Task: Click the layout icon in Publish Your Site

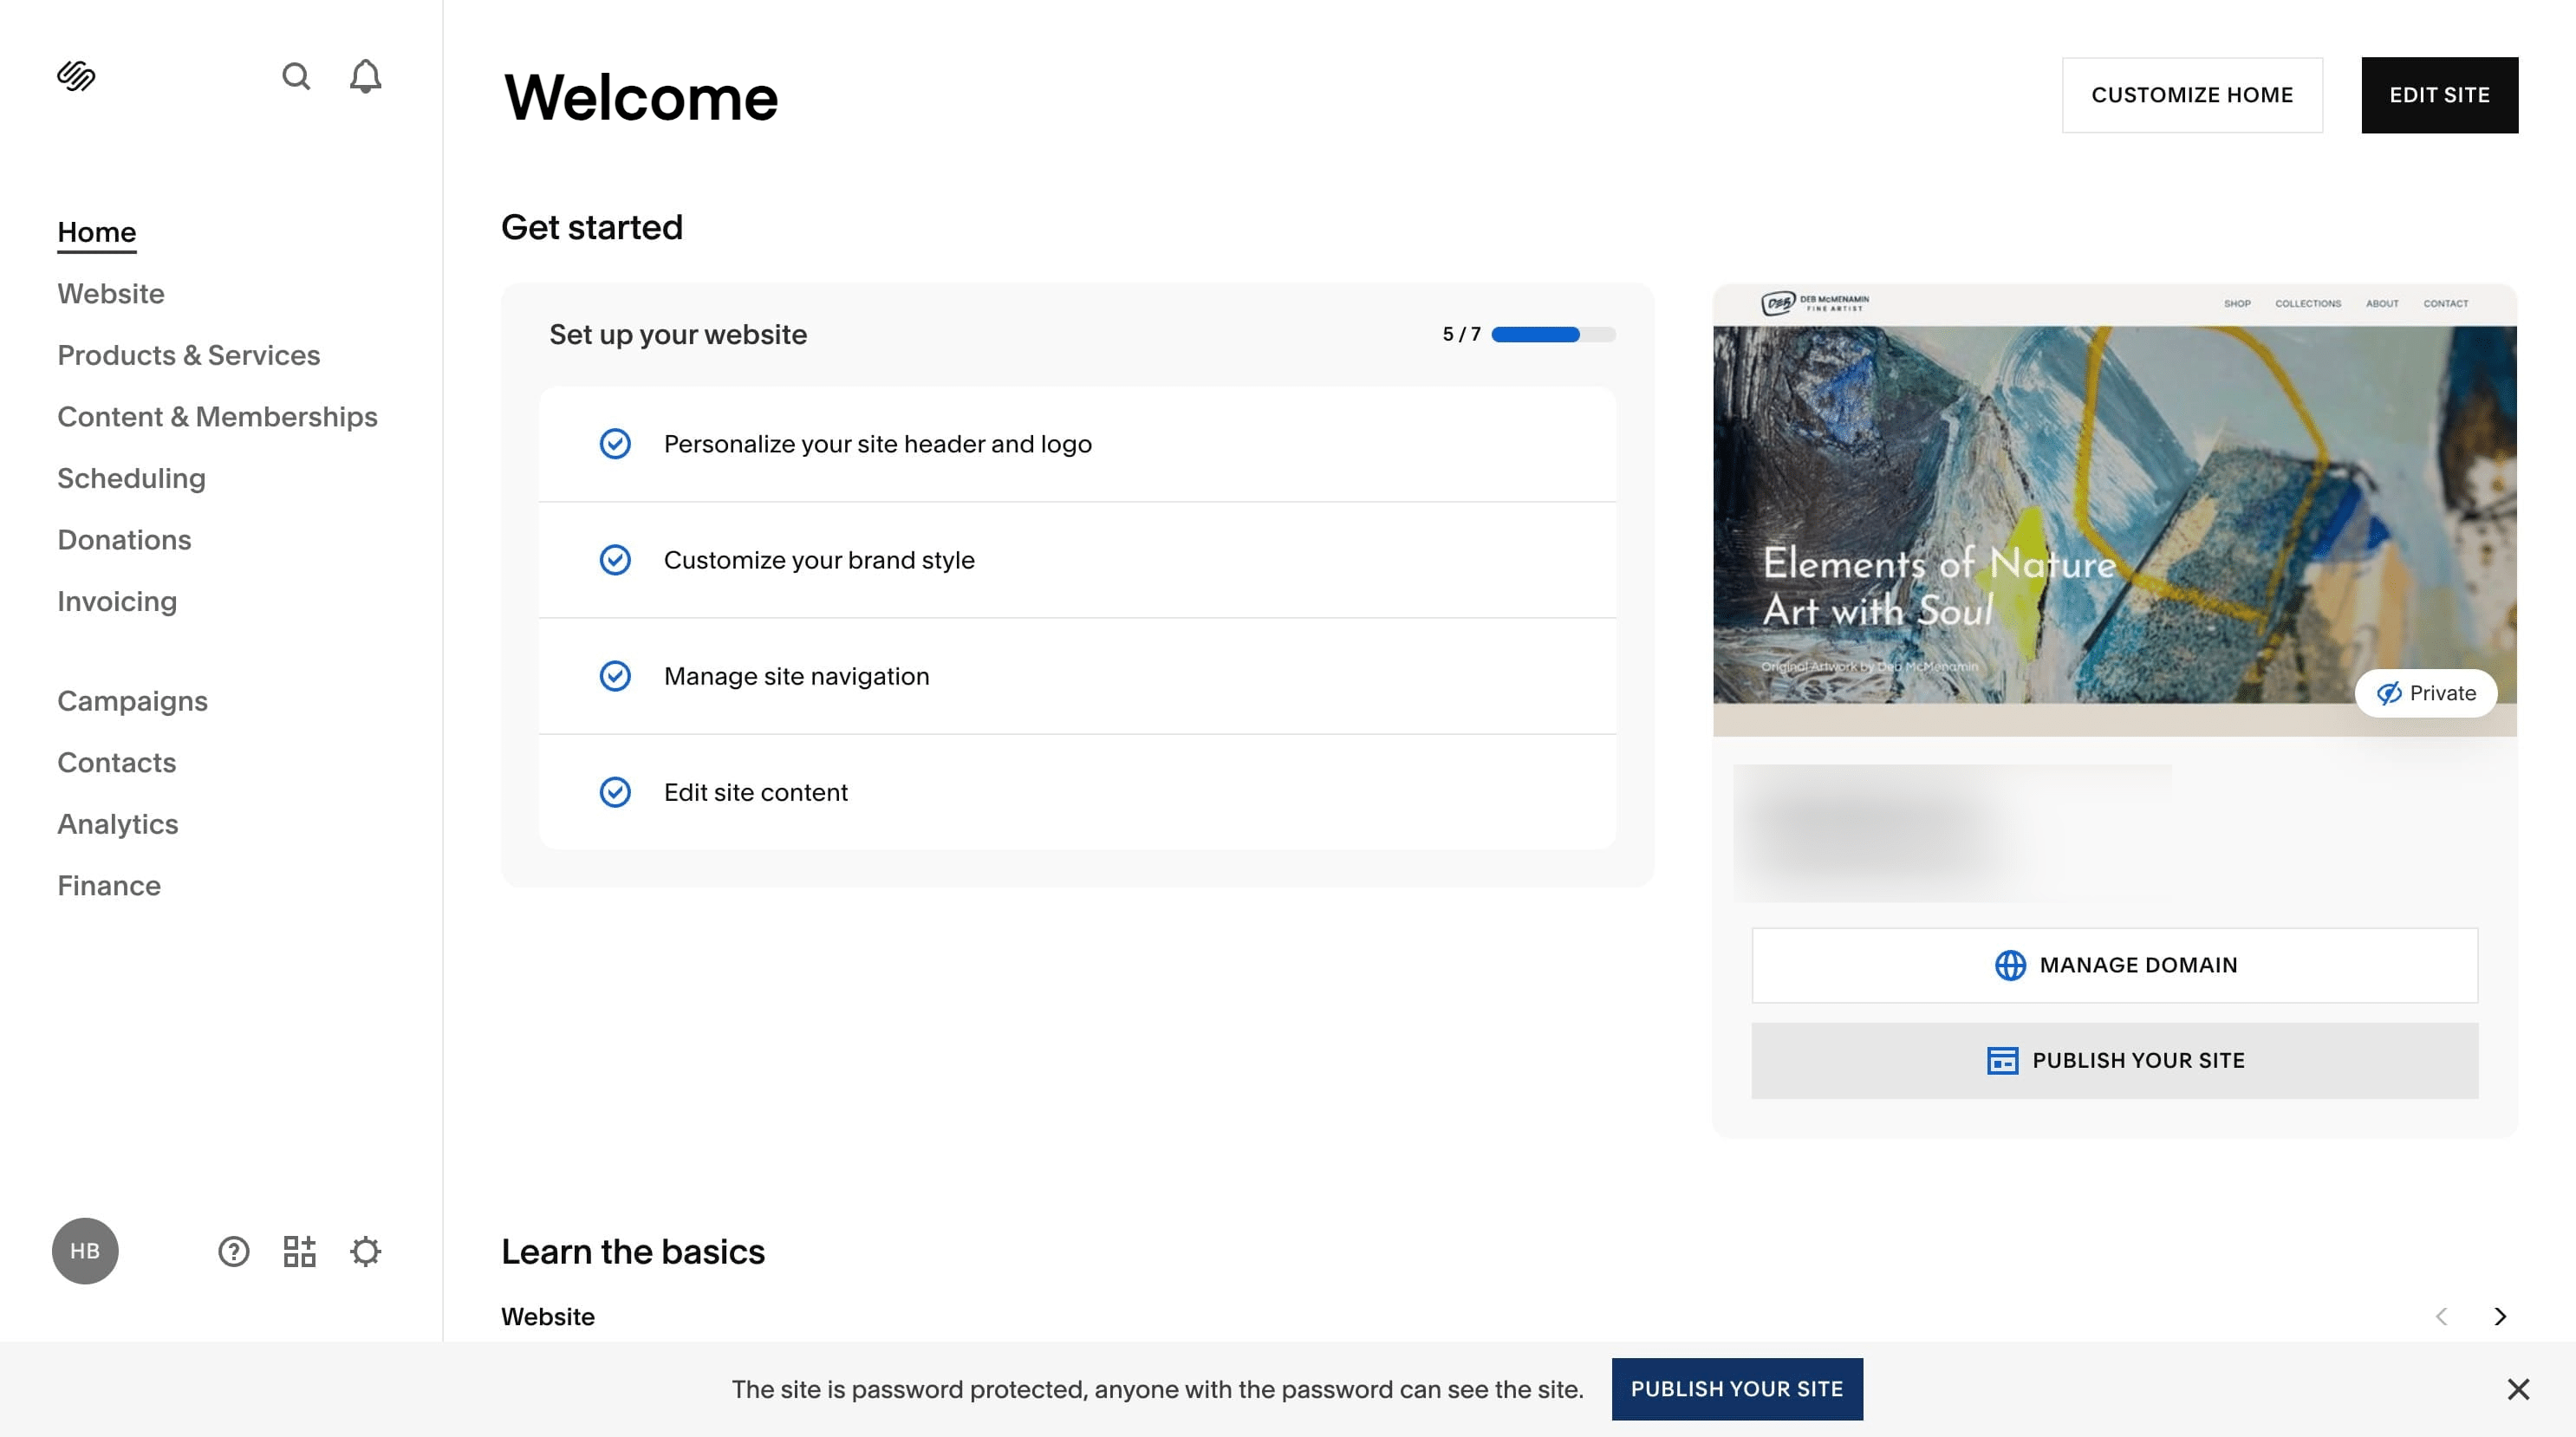Action: pos(2002,1060)
